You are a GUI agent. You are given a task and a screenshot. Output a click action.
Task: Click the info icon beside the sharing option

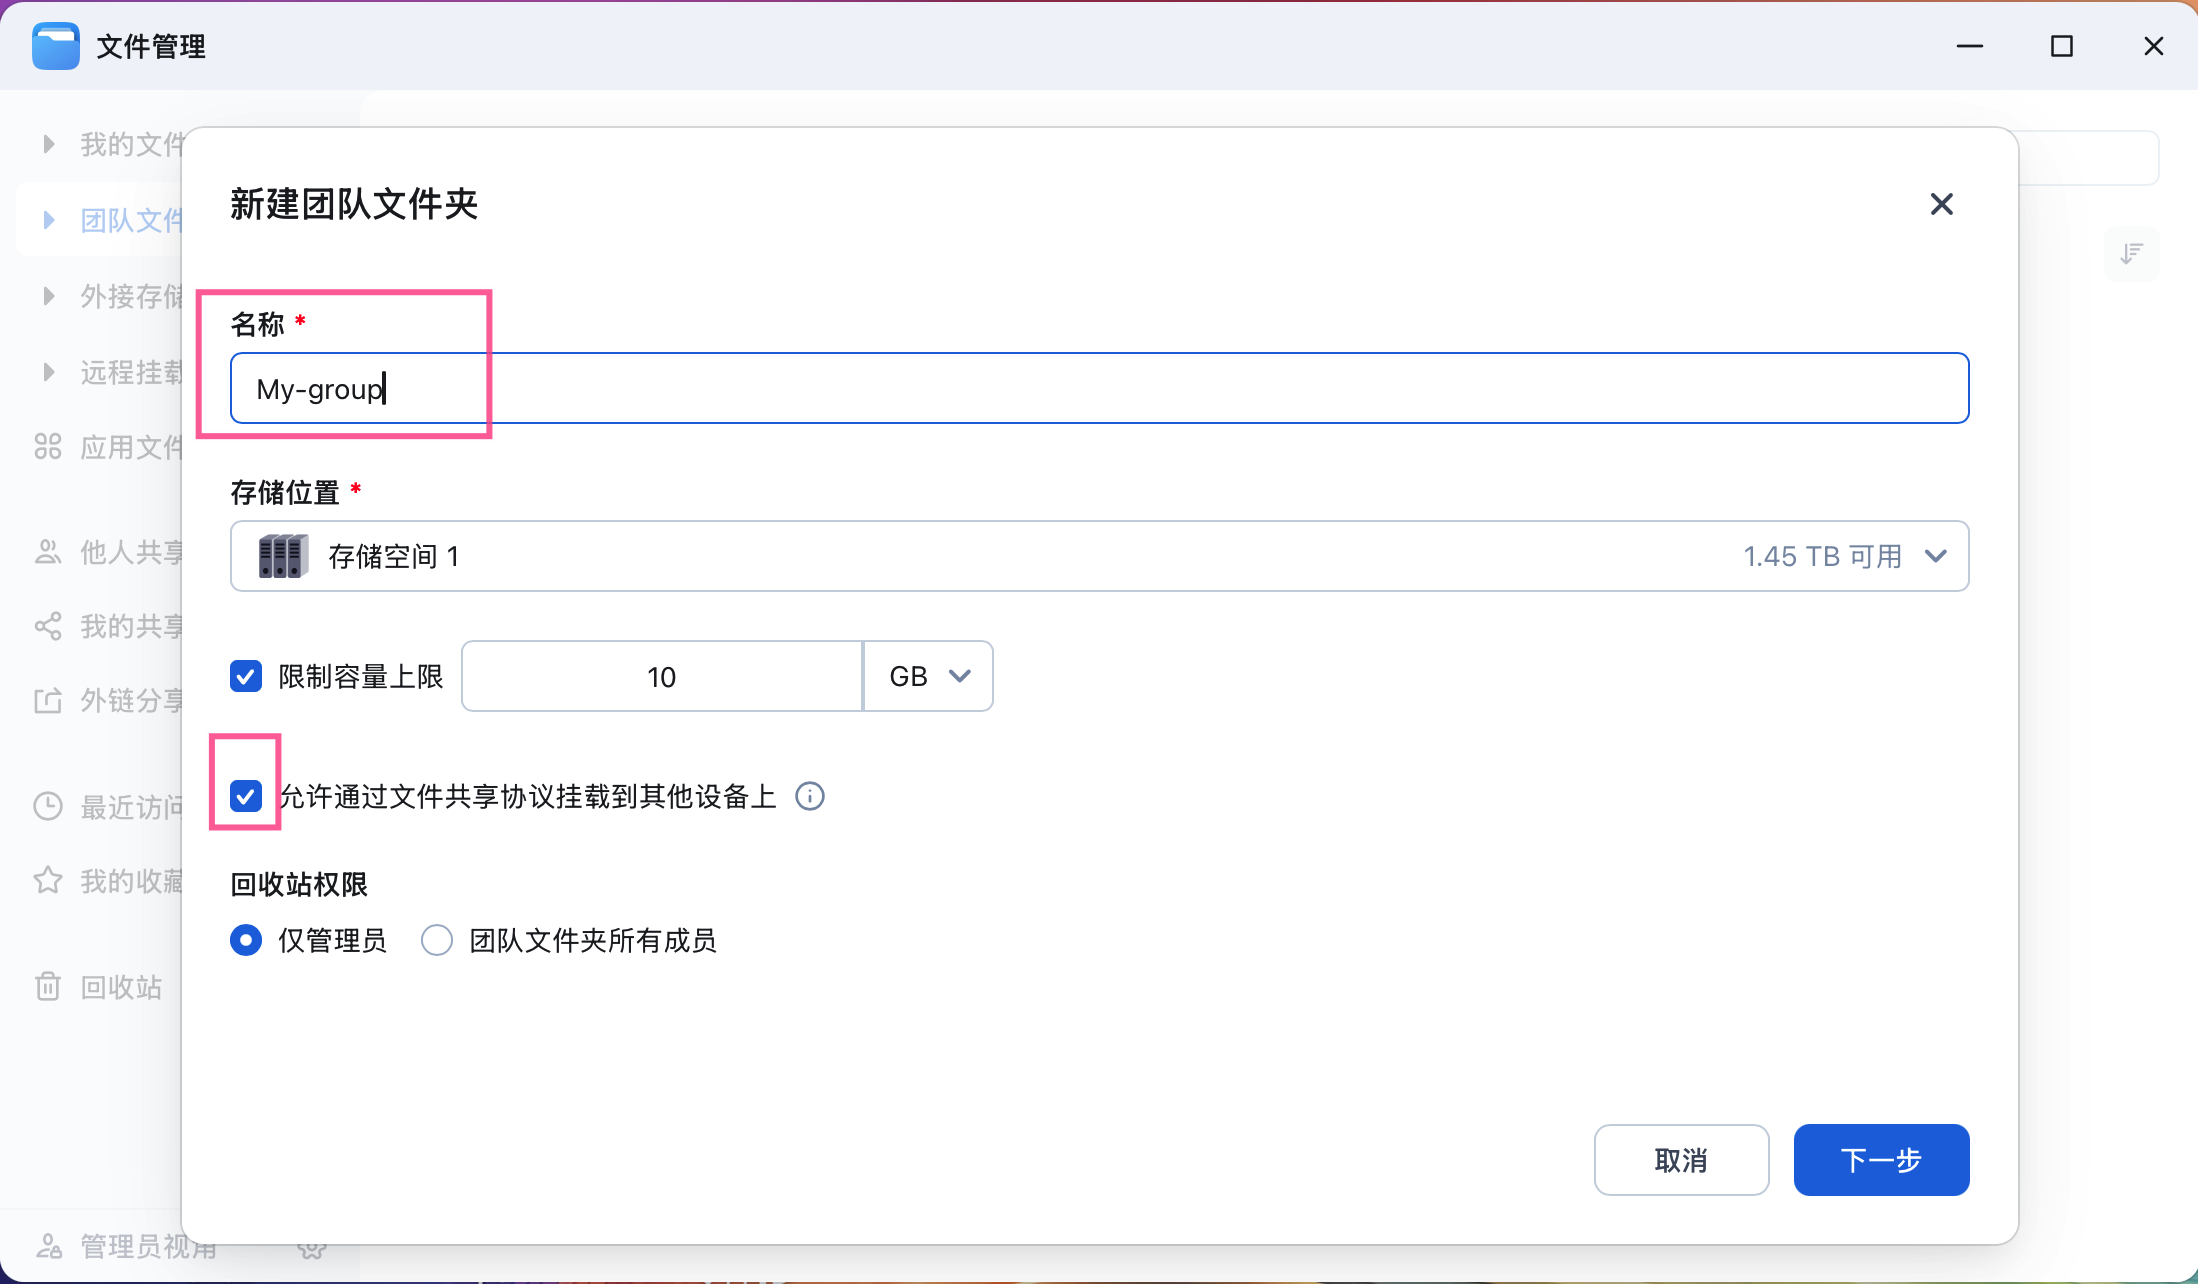click(809, 796)
